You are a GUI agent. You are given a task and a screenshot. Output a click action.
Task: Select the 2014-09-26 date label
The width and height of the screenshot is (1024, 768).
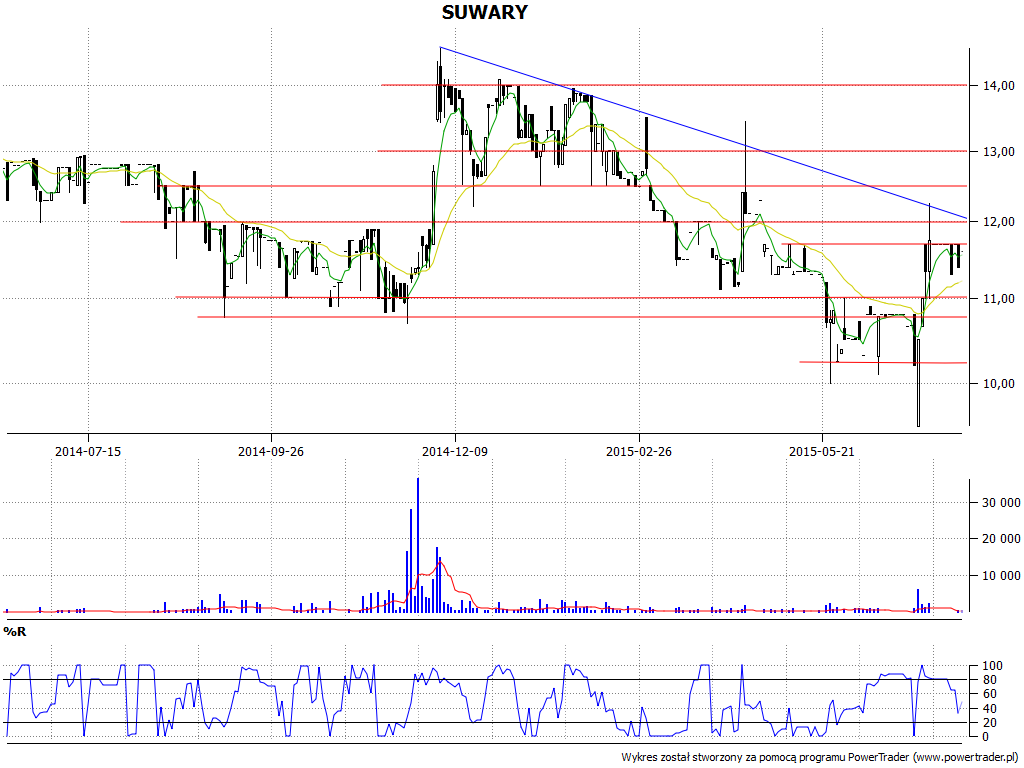click(271, 451)
